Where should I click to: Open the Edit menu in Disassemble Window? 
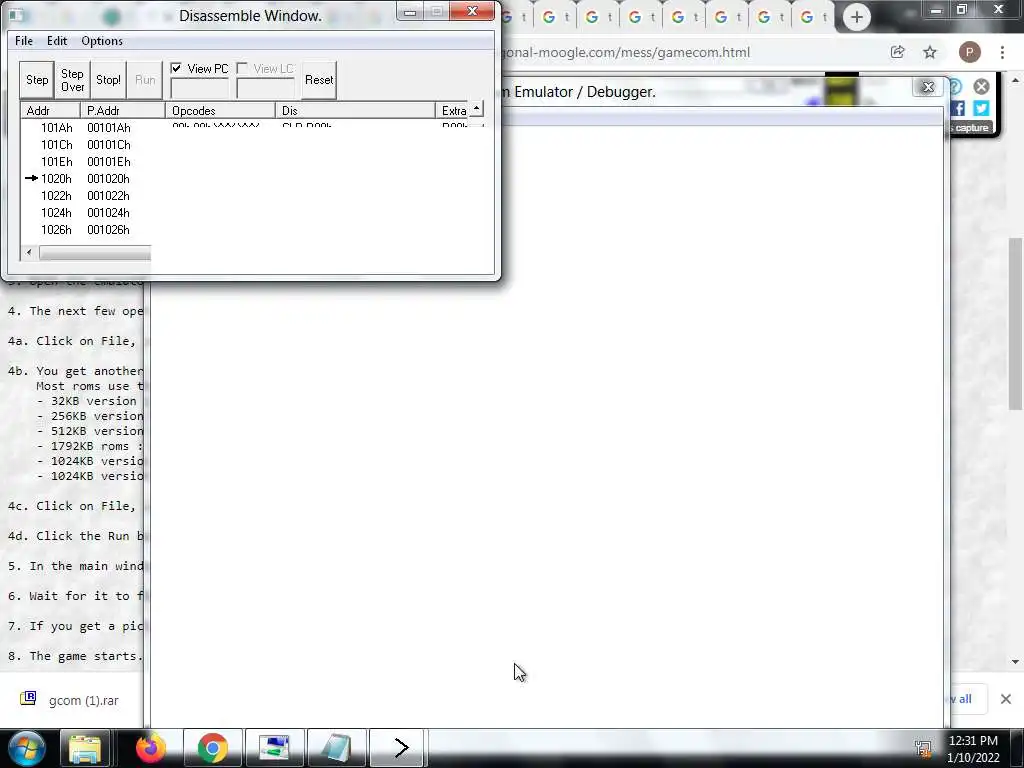(x=57, y=40)
